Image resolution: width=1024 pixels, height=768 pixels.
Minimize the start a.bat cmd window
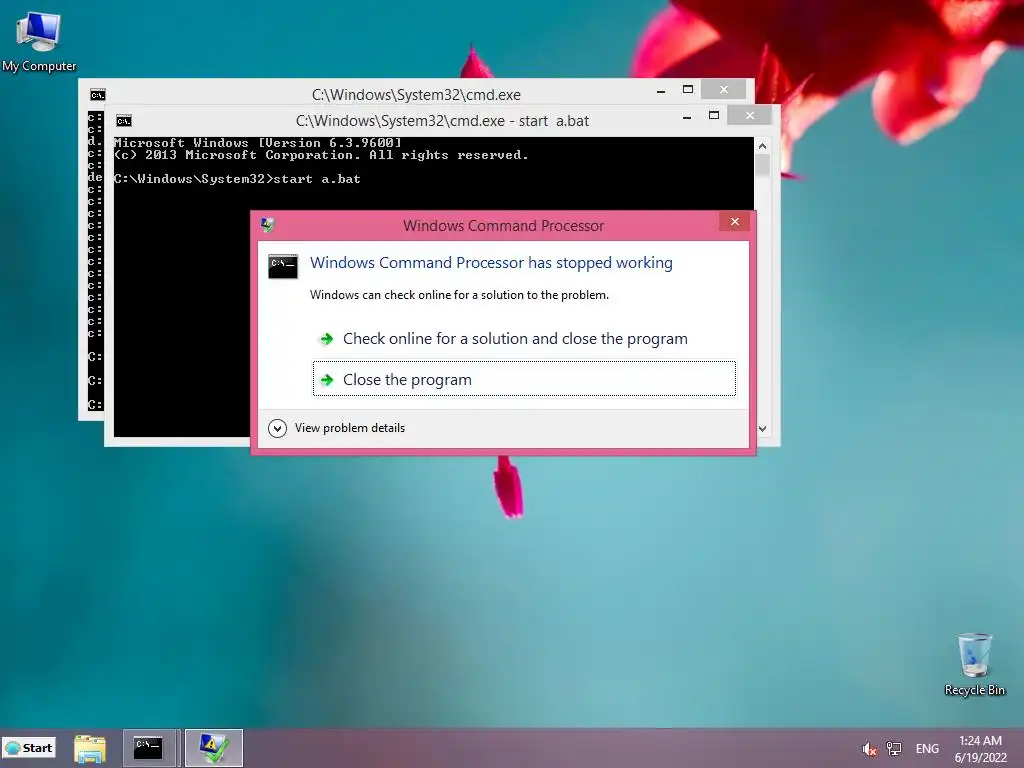point(687,117)
